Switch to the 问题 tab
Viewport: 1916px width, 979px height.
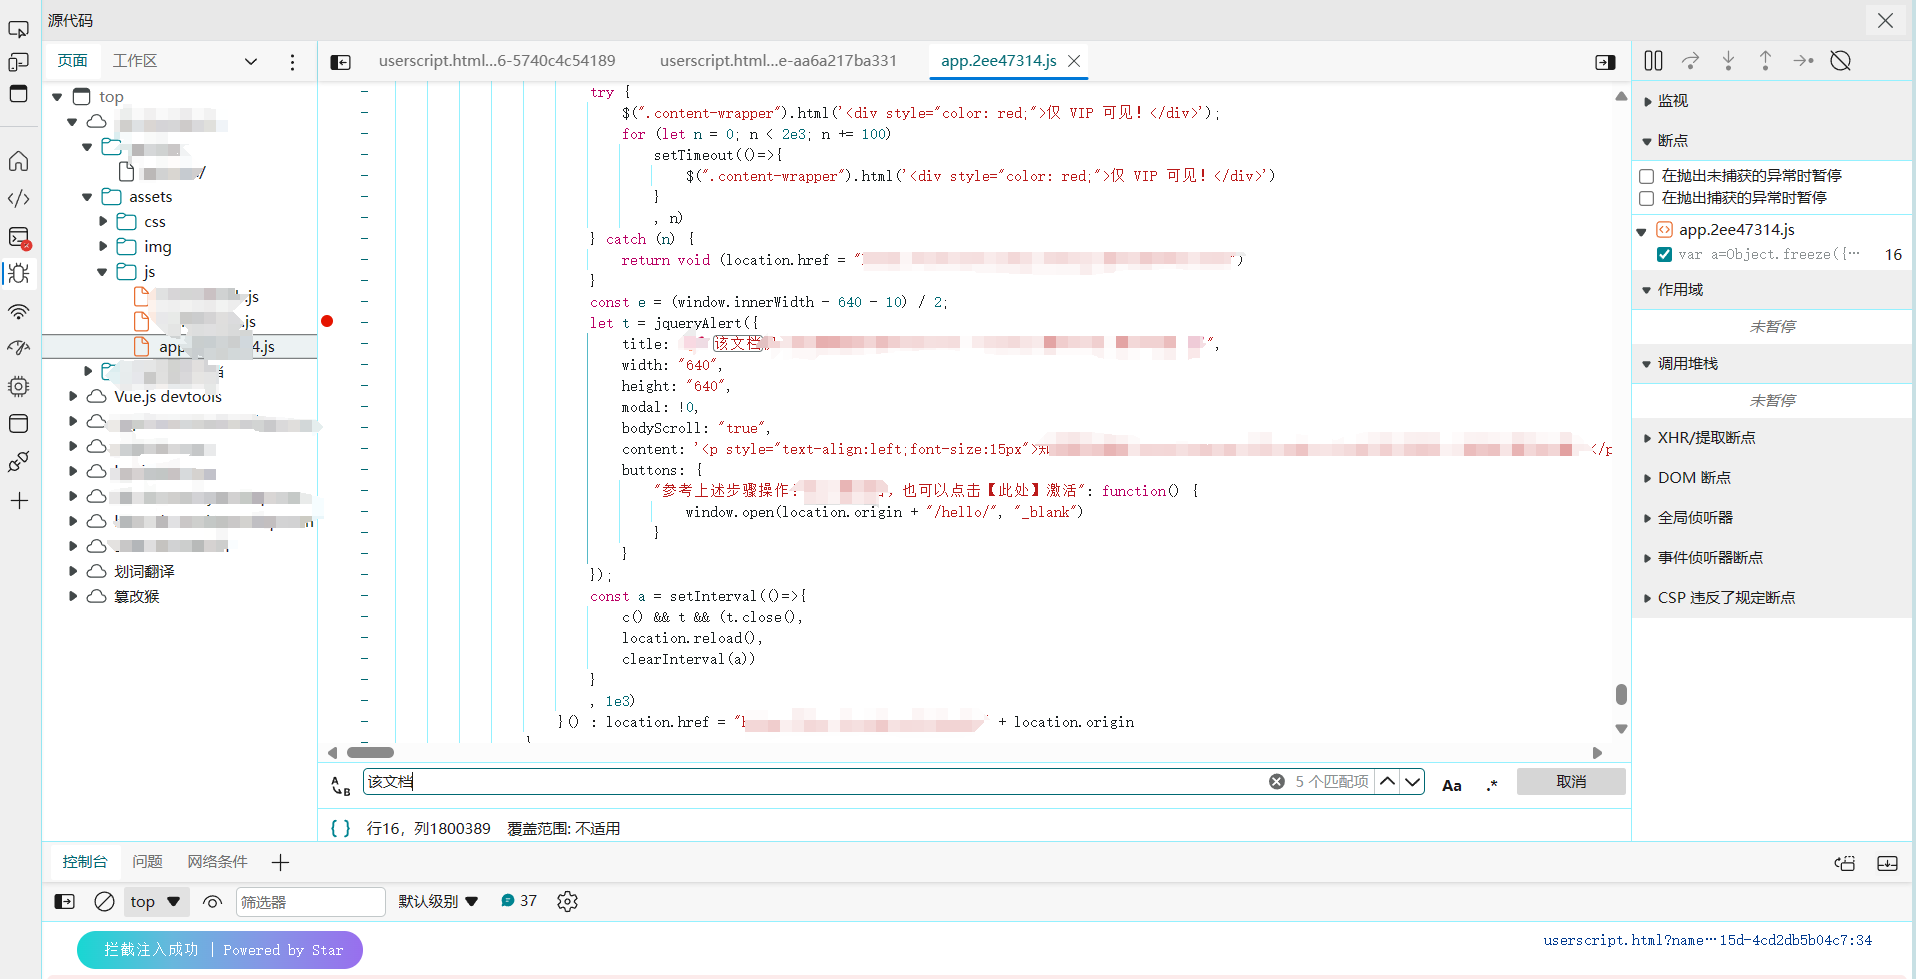click(x=147, y=861)
